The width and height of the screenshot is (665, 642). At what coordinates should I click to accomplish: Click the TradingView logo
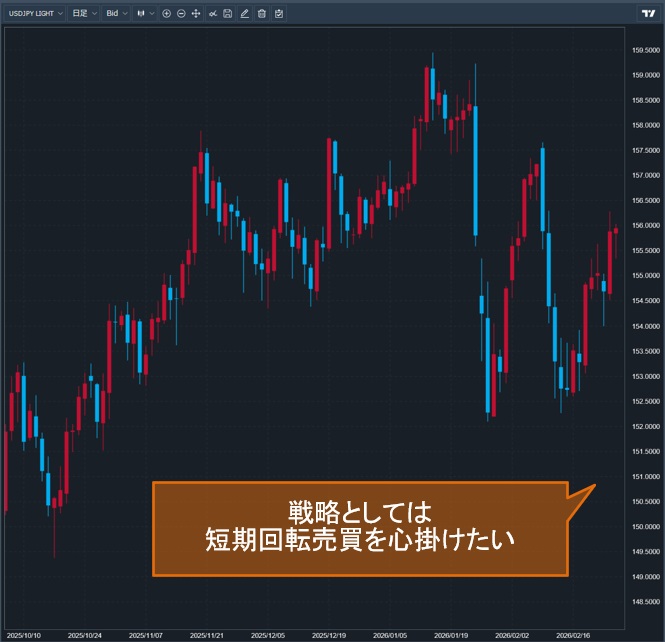coord(647,14)
